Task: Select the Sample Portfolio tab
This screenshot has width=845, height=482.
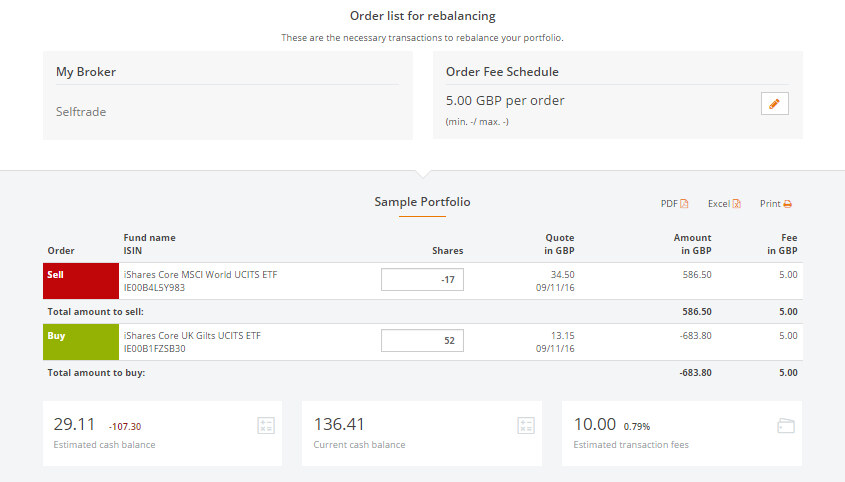Action: pyautogui.click(x=422, y=202)
